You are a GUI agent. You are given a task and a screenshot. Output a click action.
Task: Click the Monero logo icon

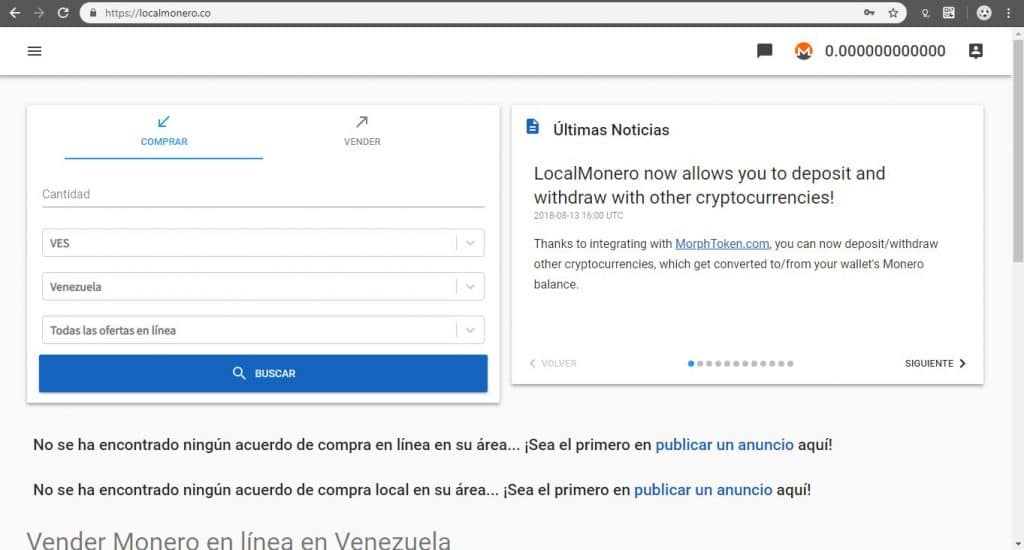coord(803,51)
